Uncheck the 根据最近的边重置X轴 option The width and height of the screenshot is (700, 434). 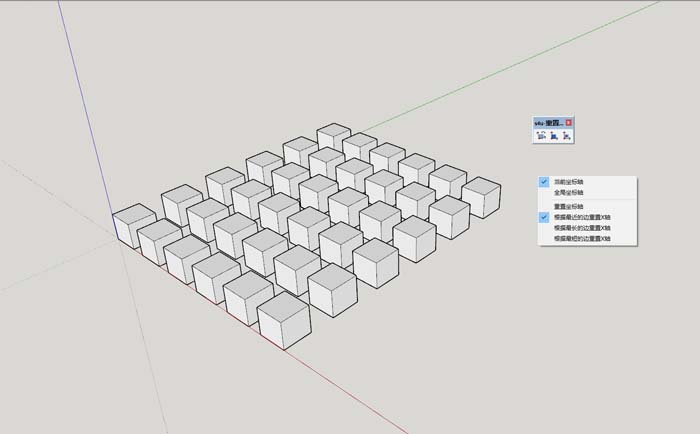[581, 216]
